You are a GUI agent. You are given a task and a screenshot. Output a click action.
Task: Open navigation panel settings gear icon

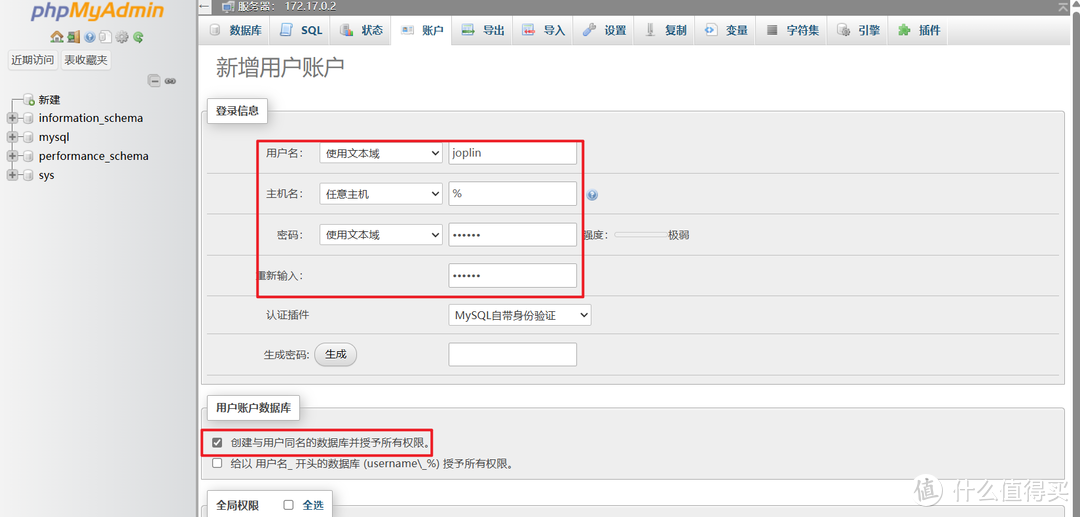click(122, 37)
